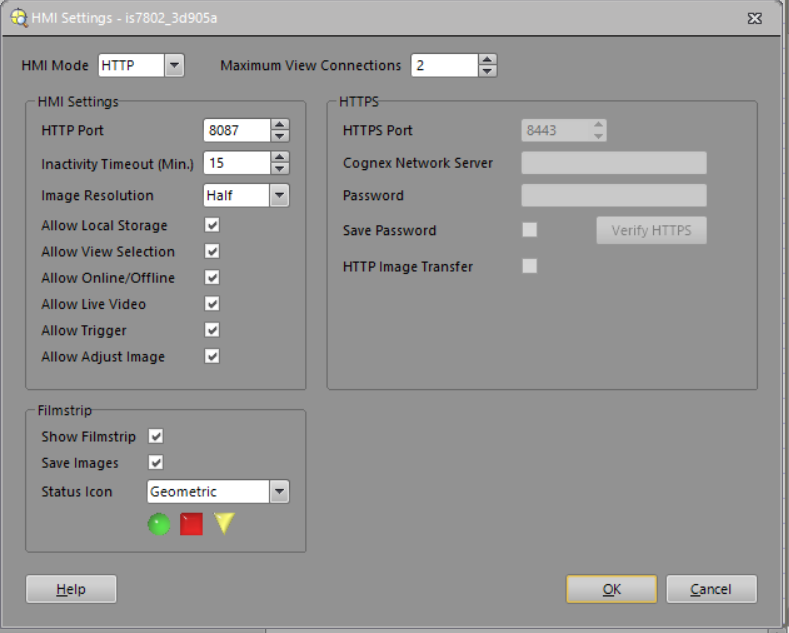
Task: Increase Maximum View Connections value
Action: (x=487, y=60)
